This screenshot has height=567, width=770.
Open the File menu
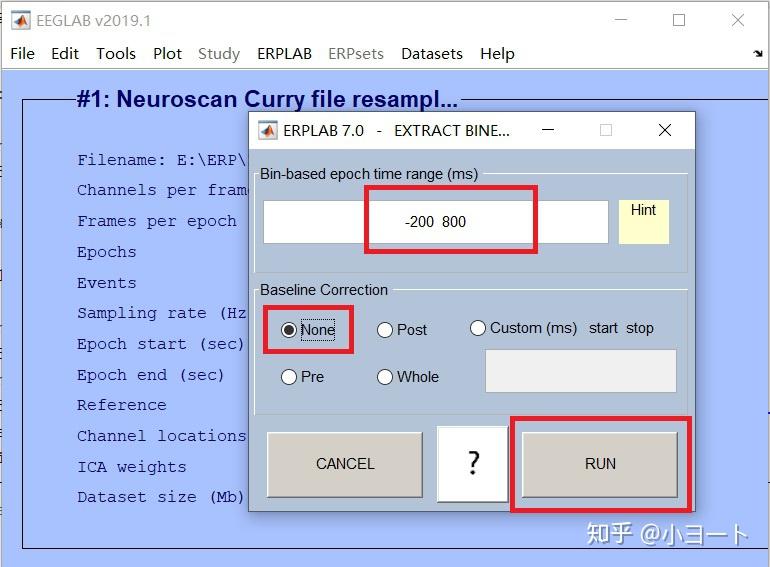coord(23,54)
